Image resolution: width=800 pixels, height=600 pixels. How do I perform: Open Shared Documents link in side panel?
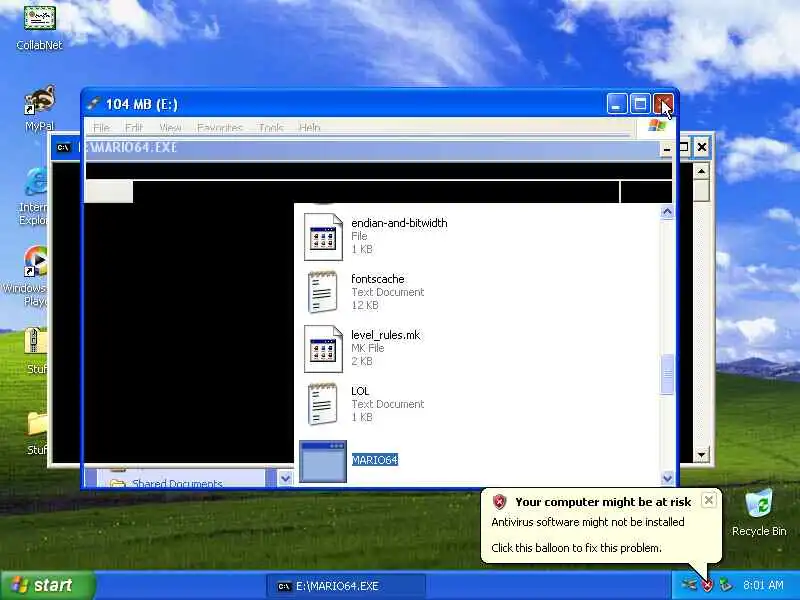click(x=177, y=483)
